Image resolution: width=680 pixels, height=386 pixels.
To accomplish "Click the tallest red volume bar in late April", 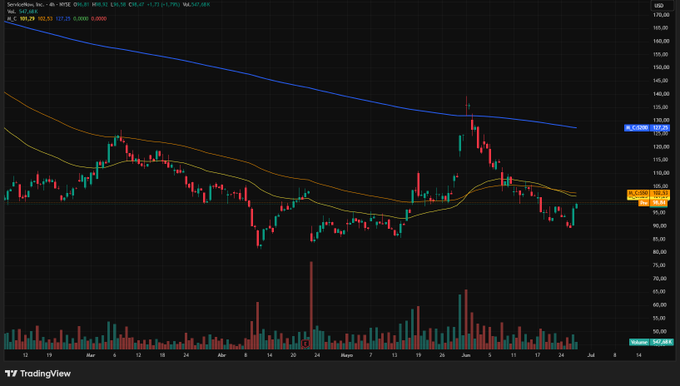I will click(311, 305).
